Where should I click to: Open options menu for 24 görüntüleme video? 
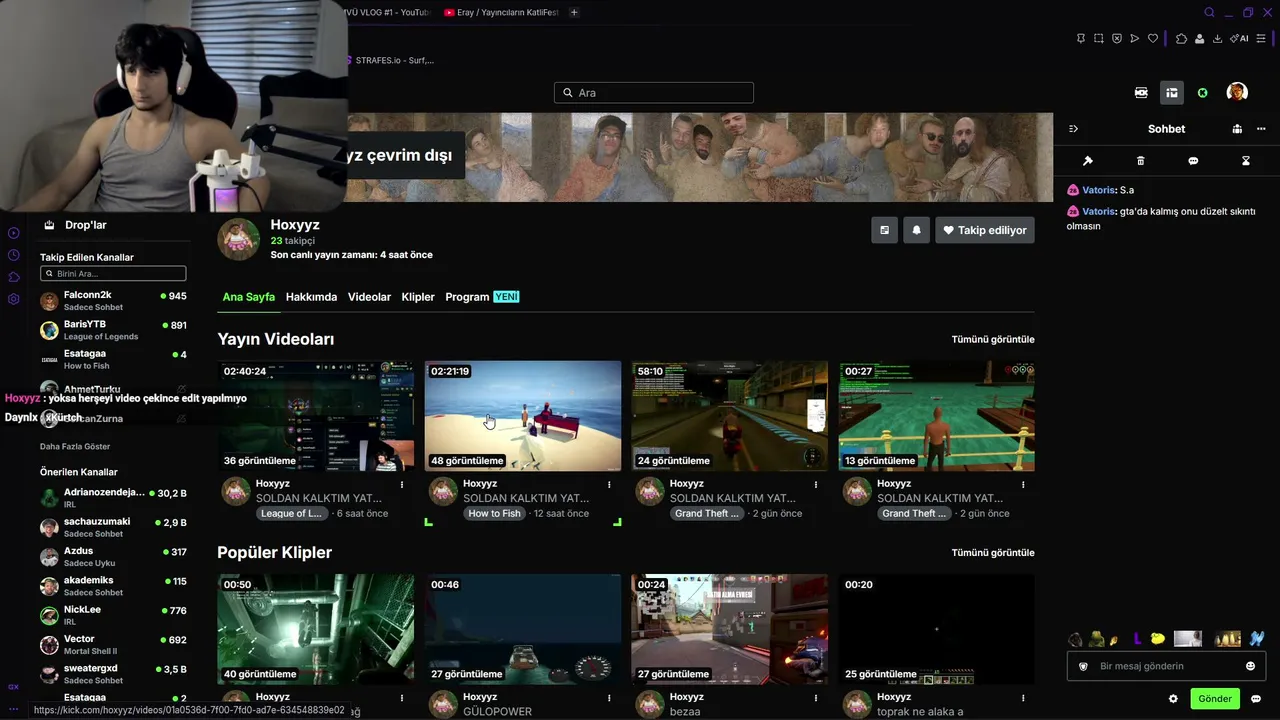816,484
